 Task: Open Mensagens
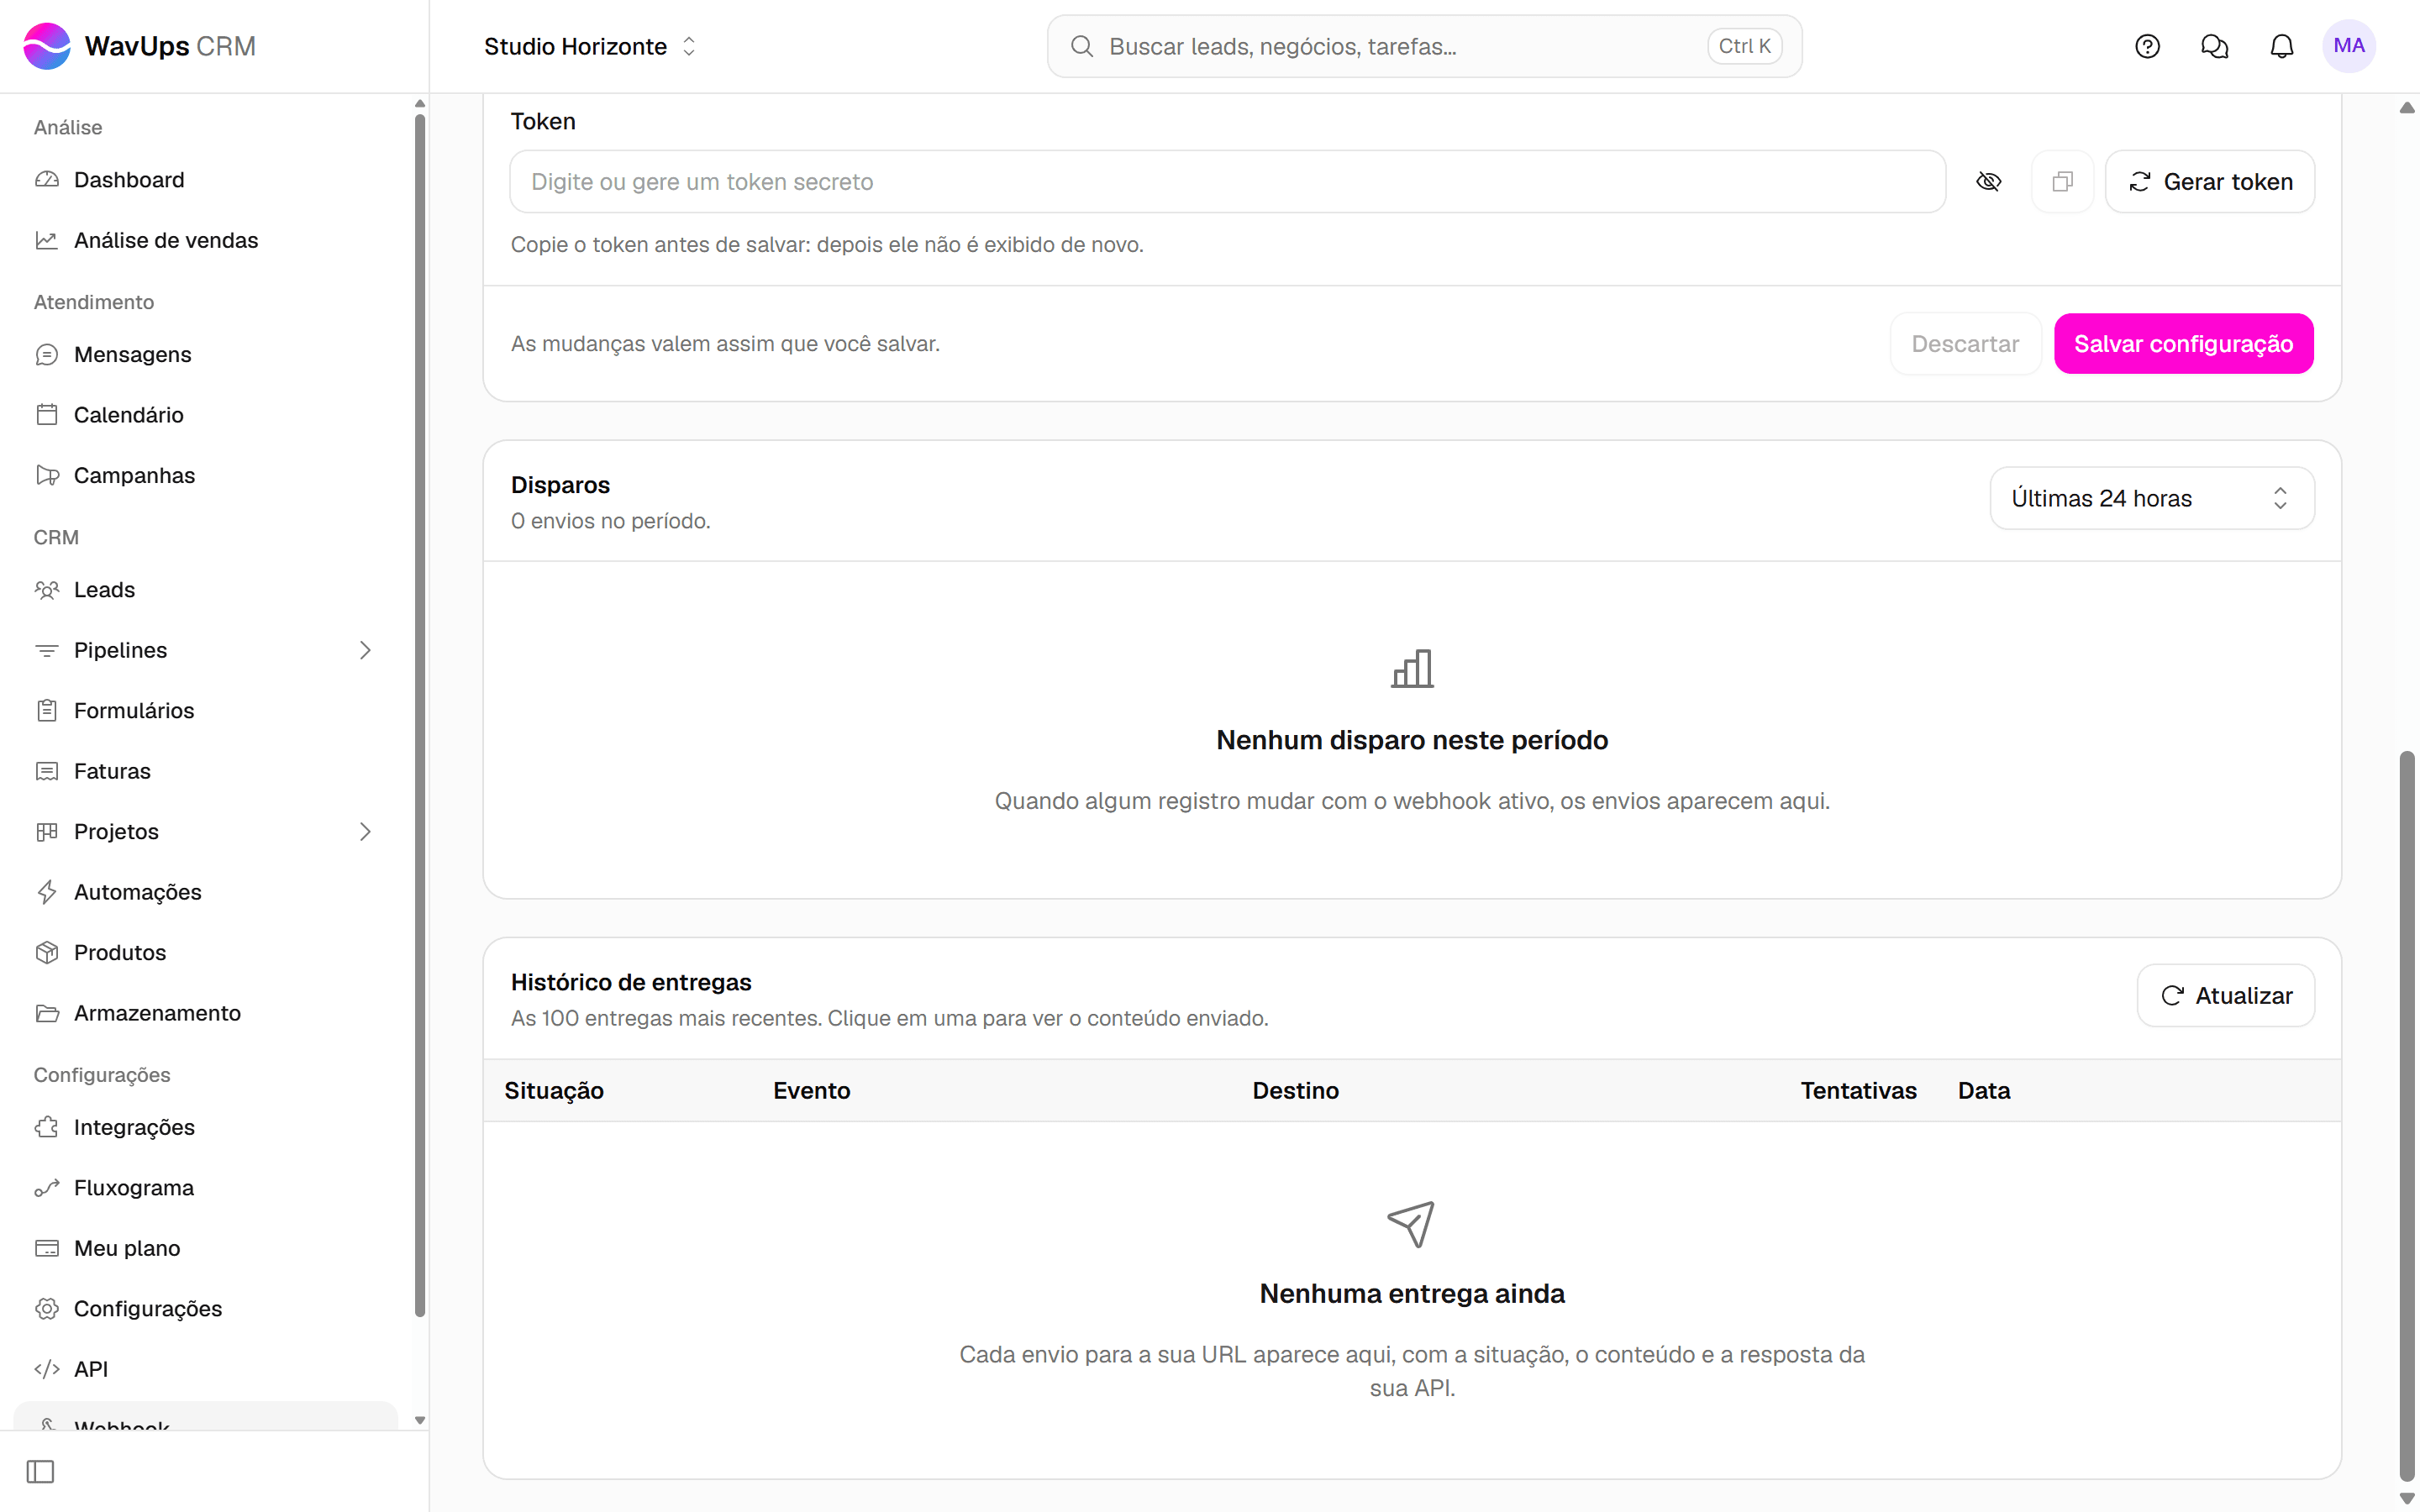(x=206, y=354)
